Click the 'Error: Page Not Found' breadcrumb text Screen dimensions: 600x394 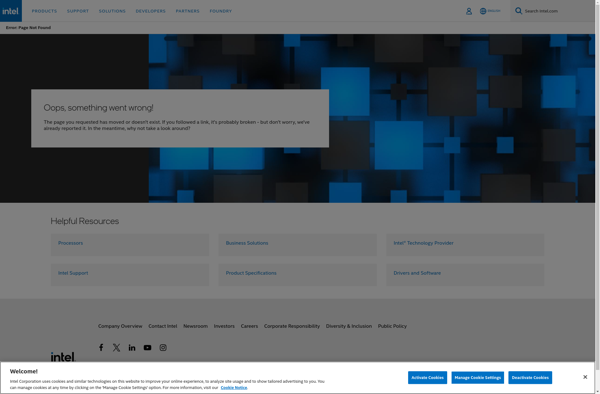coord(28,28)
